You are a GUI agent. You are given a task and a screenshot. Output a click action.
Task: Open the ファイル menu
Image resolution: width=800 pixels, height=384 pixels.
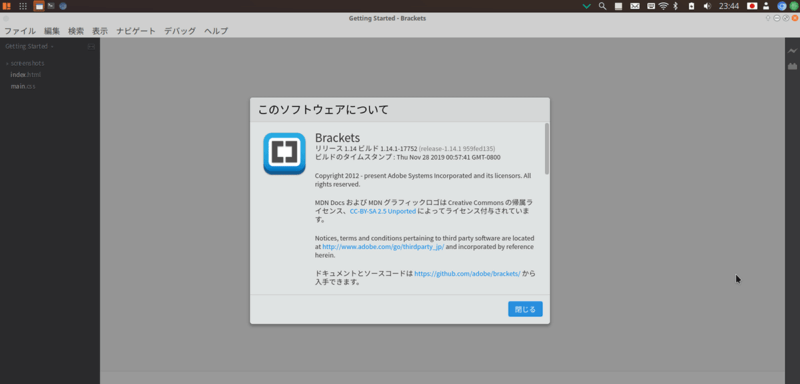pyautogui.click(x=20, y=31)
